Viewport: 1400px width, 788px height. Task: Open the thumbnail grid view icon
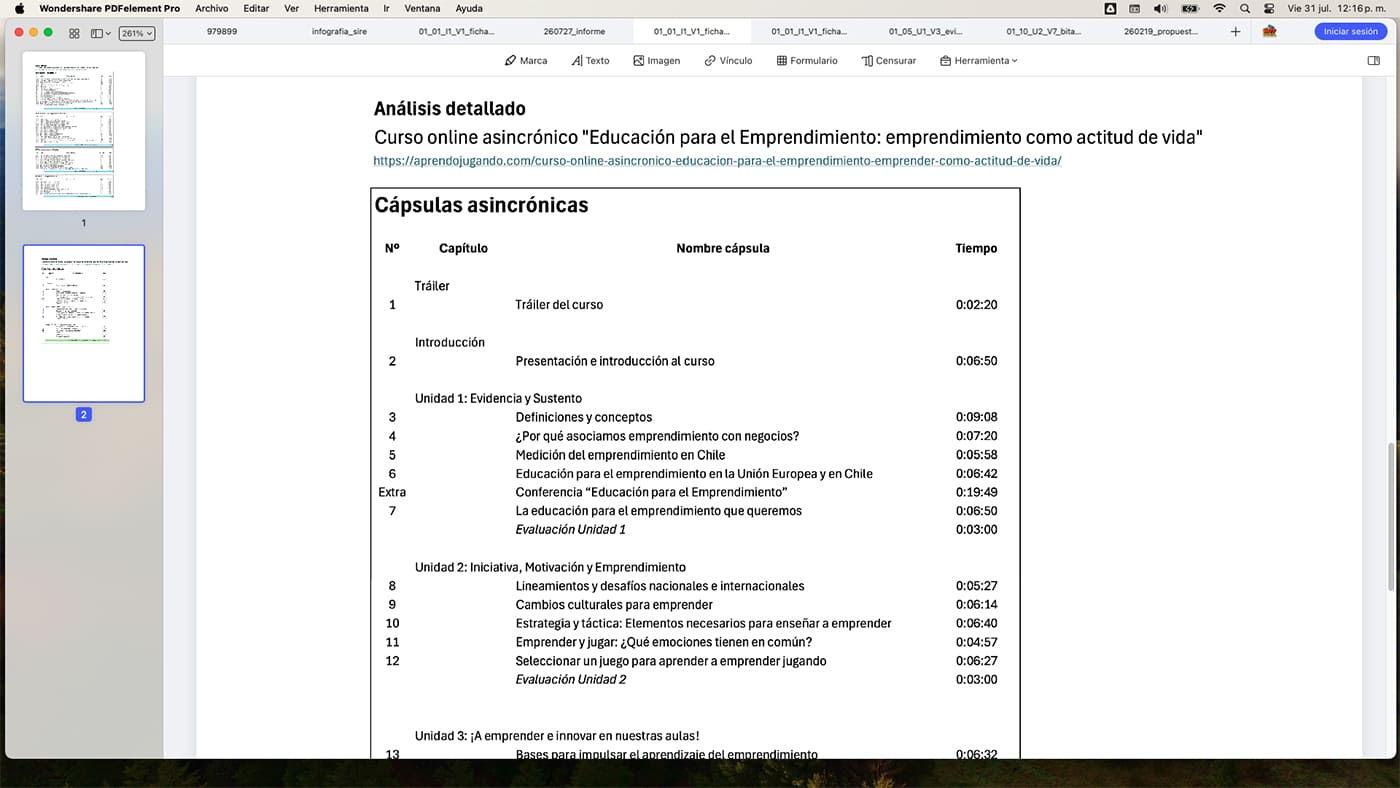pyautogui.click(x=74, y=33)
